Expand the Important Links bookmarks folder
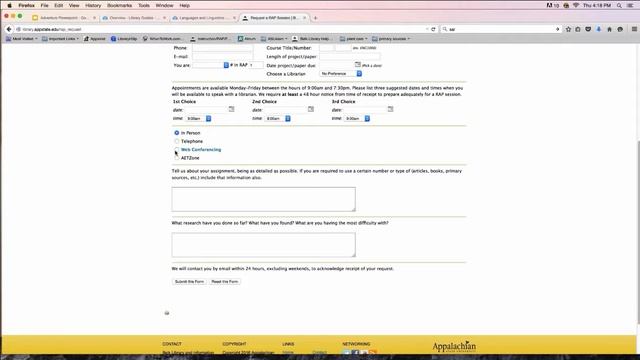 60,39
